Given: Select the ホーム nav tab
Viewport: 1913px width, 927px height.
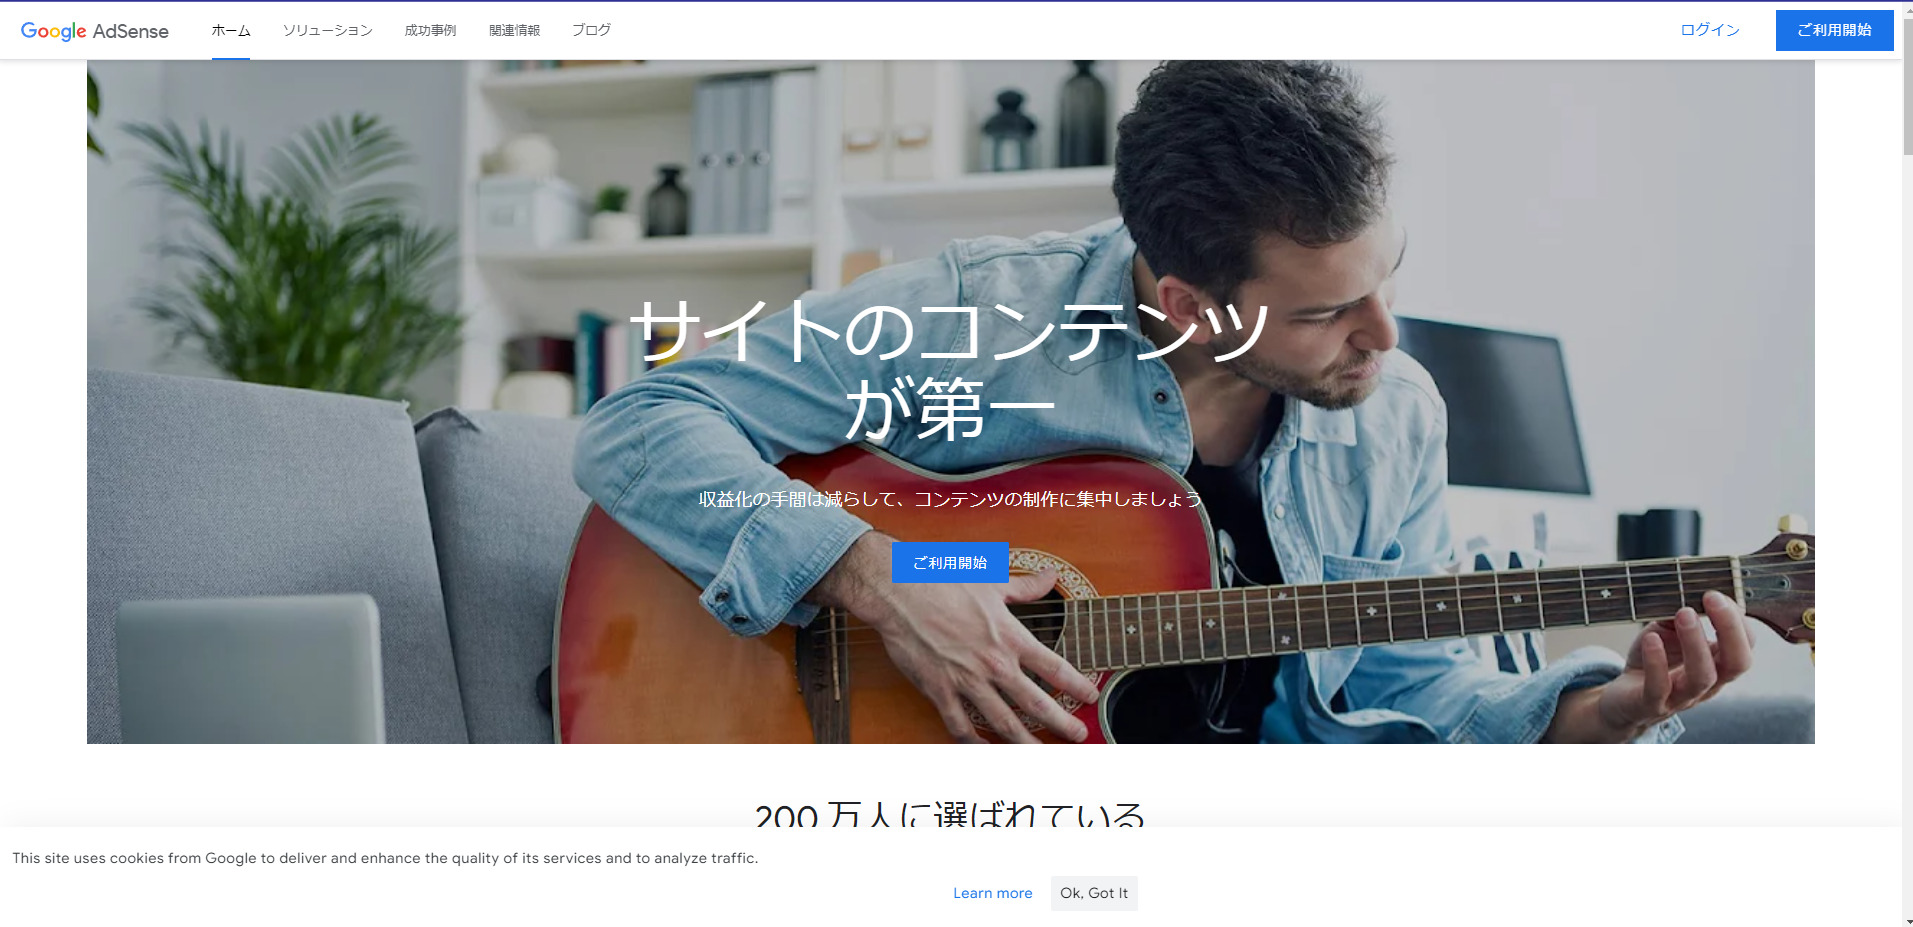Looking at the screenshot, I should click(231, 31).
